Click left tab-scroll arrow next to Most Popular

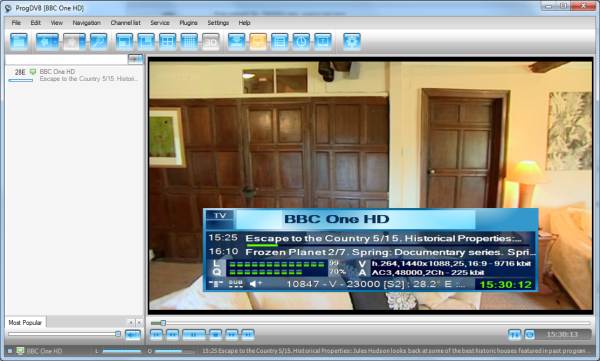131,323
